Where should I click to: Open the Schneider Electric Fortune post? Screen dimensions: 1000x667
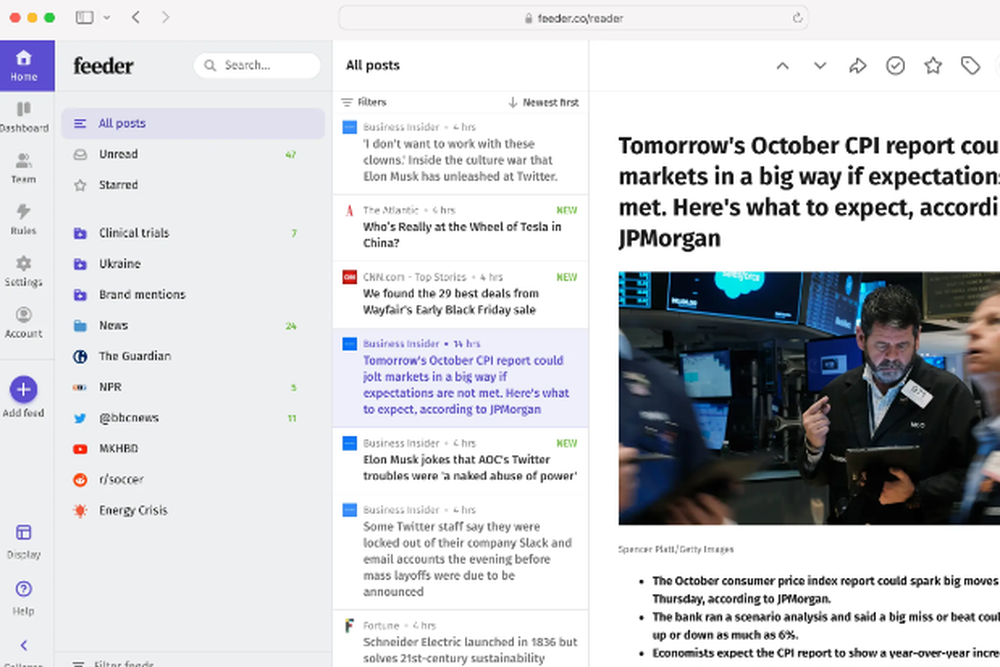click(x=460, y=639)
